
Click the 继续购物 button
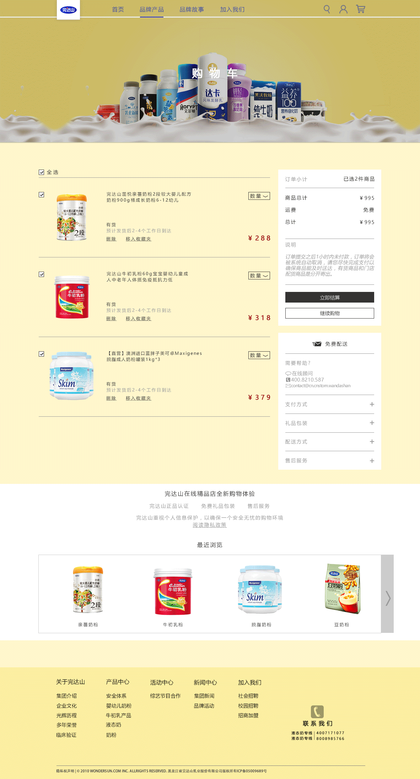click(330, 313)
